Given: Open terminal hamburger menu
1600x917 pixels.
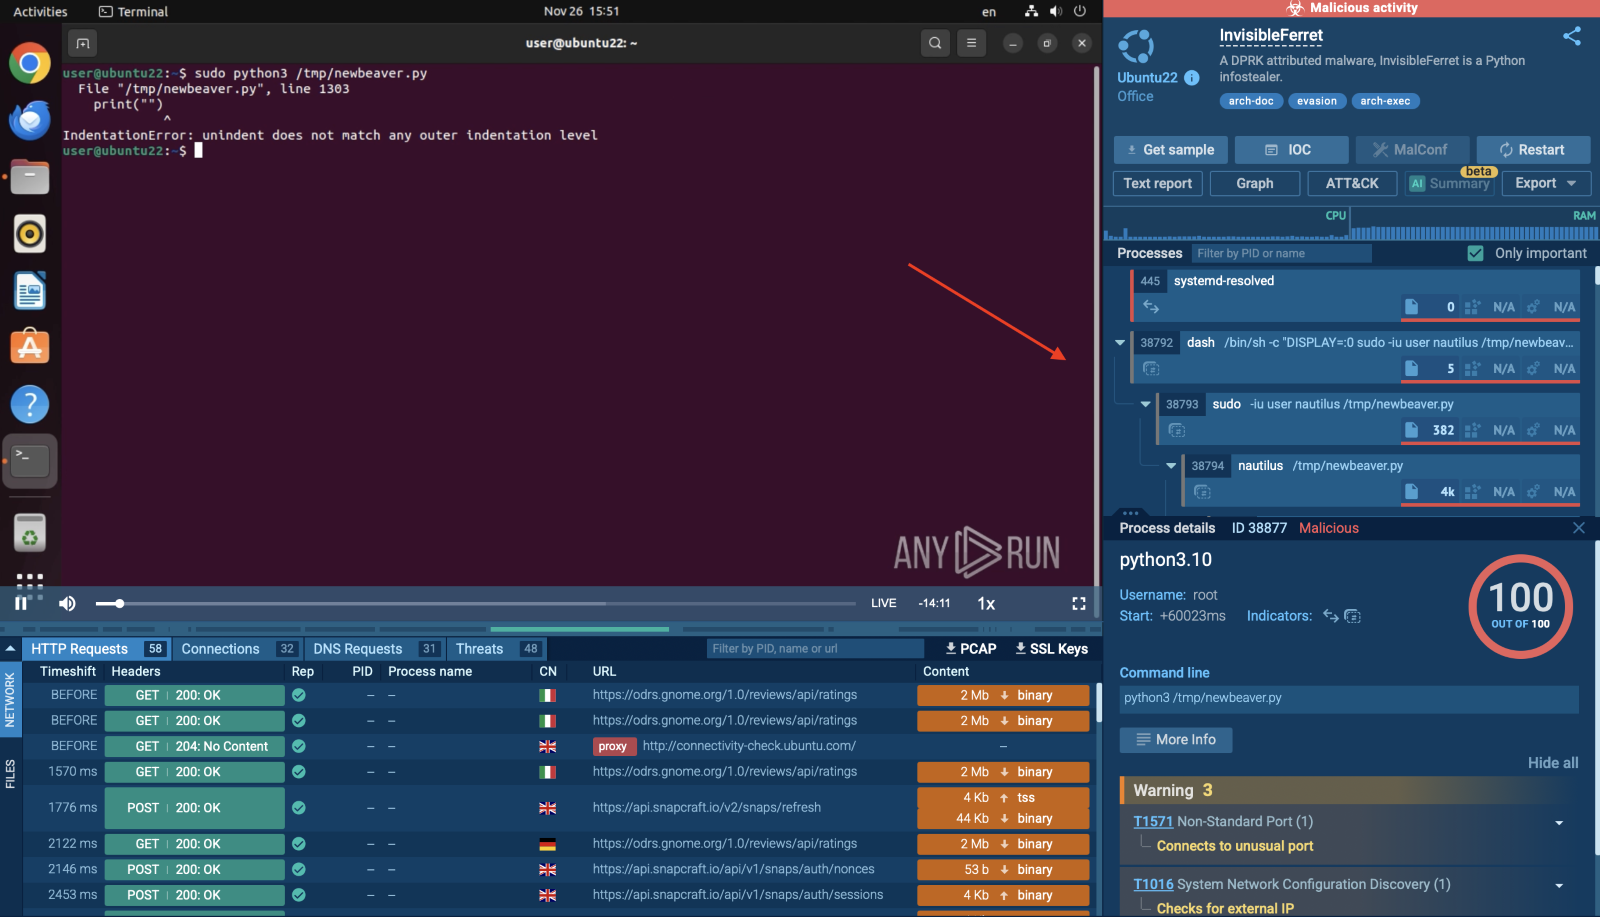Looking at the screenshot, I should 971,43.
